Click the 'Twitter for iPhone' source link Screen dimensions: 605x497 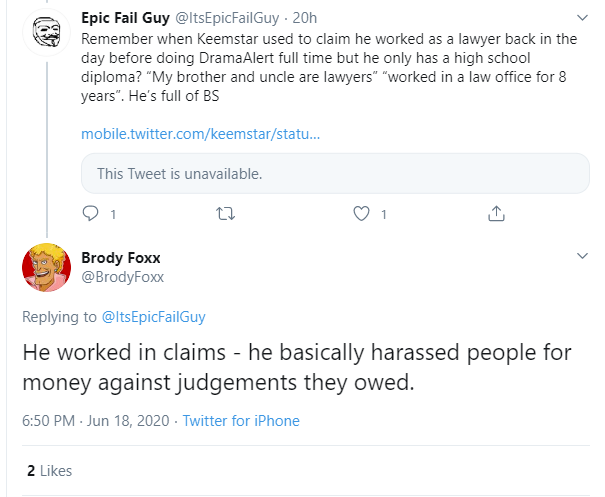pyautogui.click(x=241, y=421)
